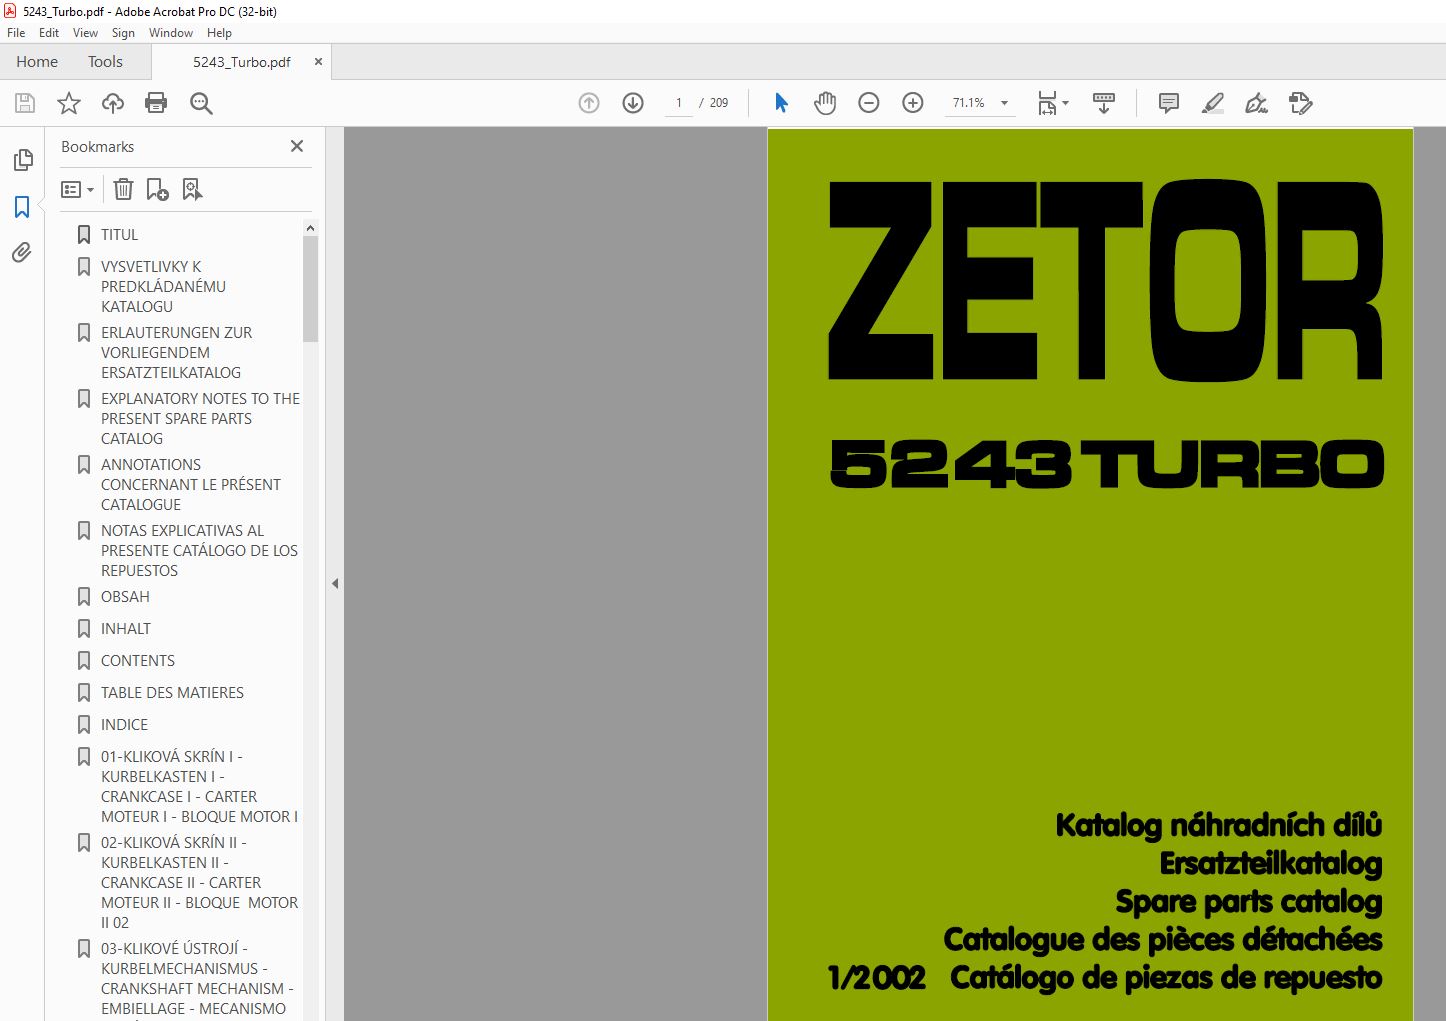
Task: Zoom out with minus icon
Action: (869, 103)
